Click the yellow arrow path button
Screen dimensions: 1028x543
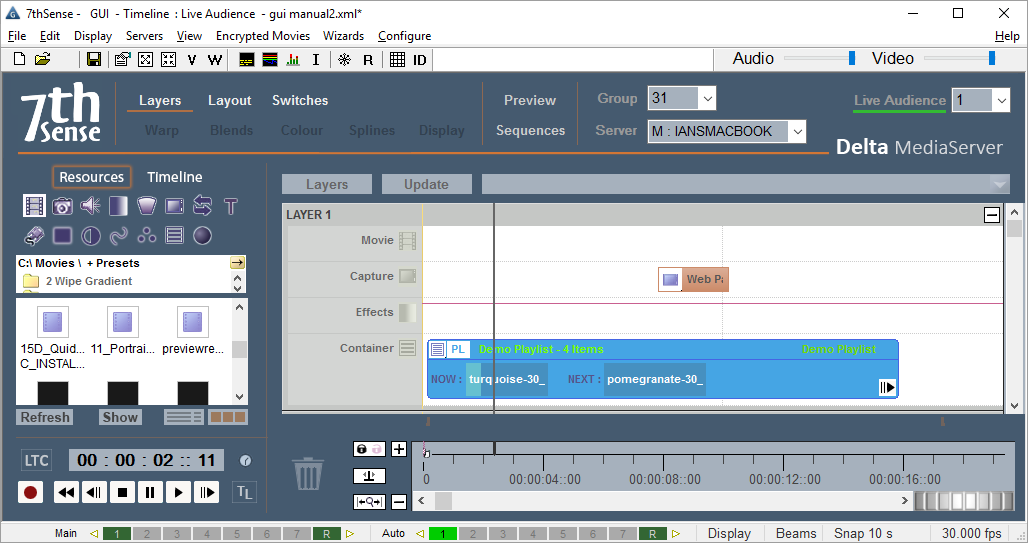(x=237, y=263)
